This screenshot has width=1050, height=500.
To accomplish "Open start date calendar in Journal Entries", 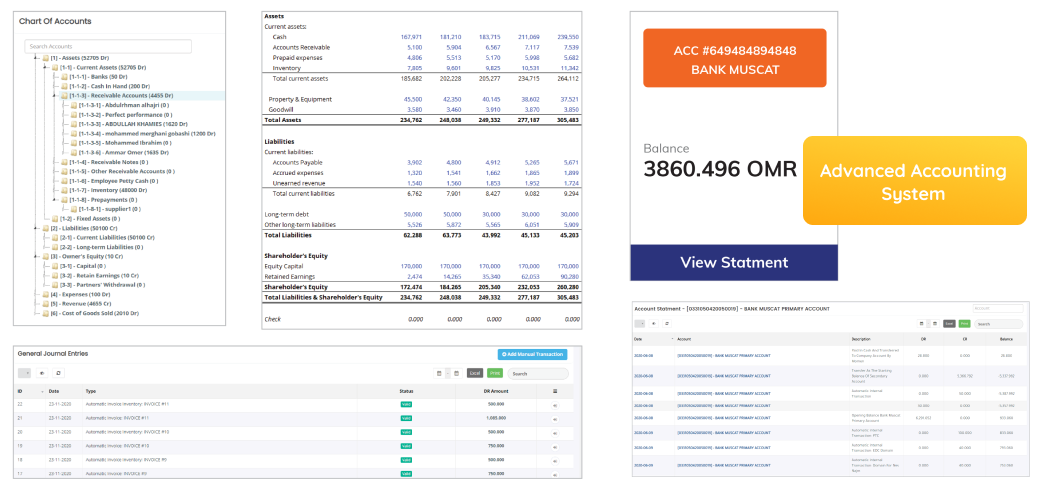I will point(439,373).
